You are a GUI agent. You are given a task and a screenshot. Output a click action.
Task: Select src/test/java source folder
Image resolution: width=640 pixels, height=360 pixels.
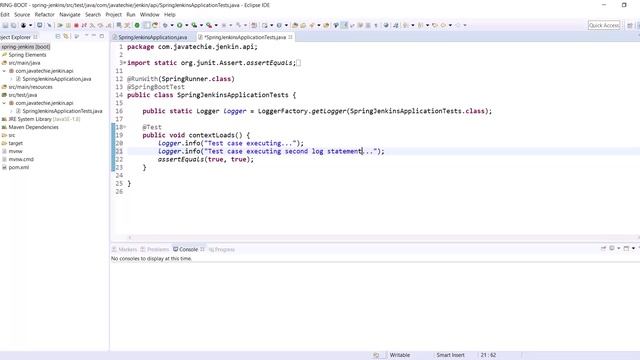[x=22, y=95]
